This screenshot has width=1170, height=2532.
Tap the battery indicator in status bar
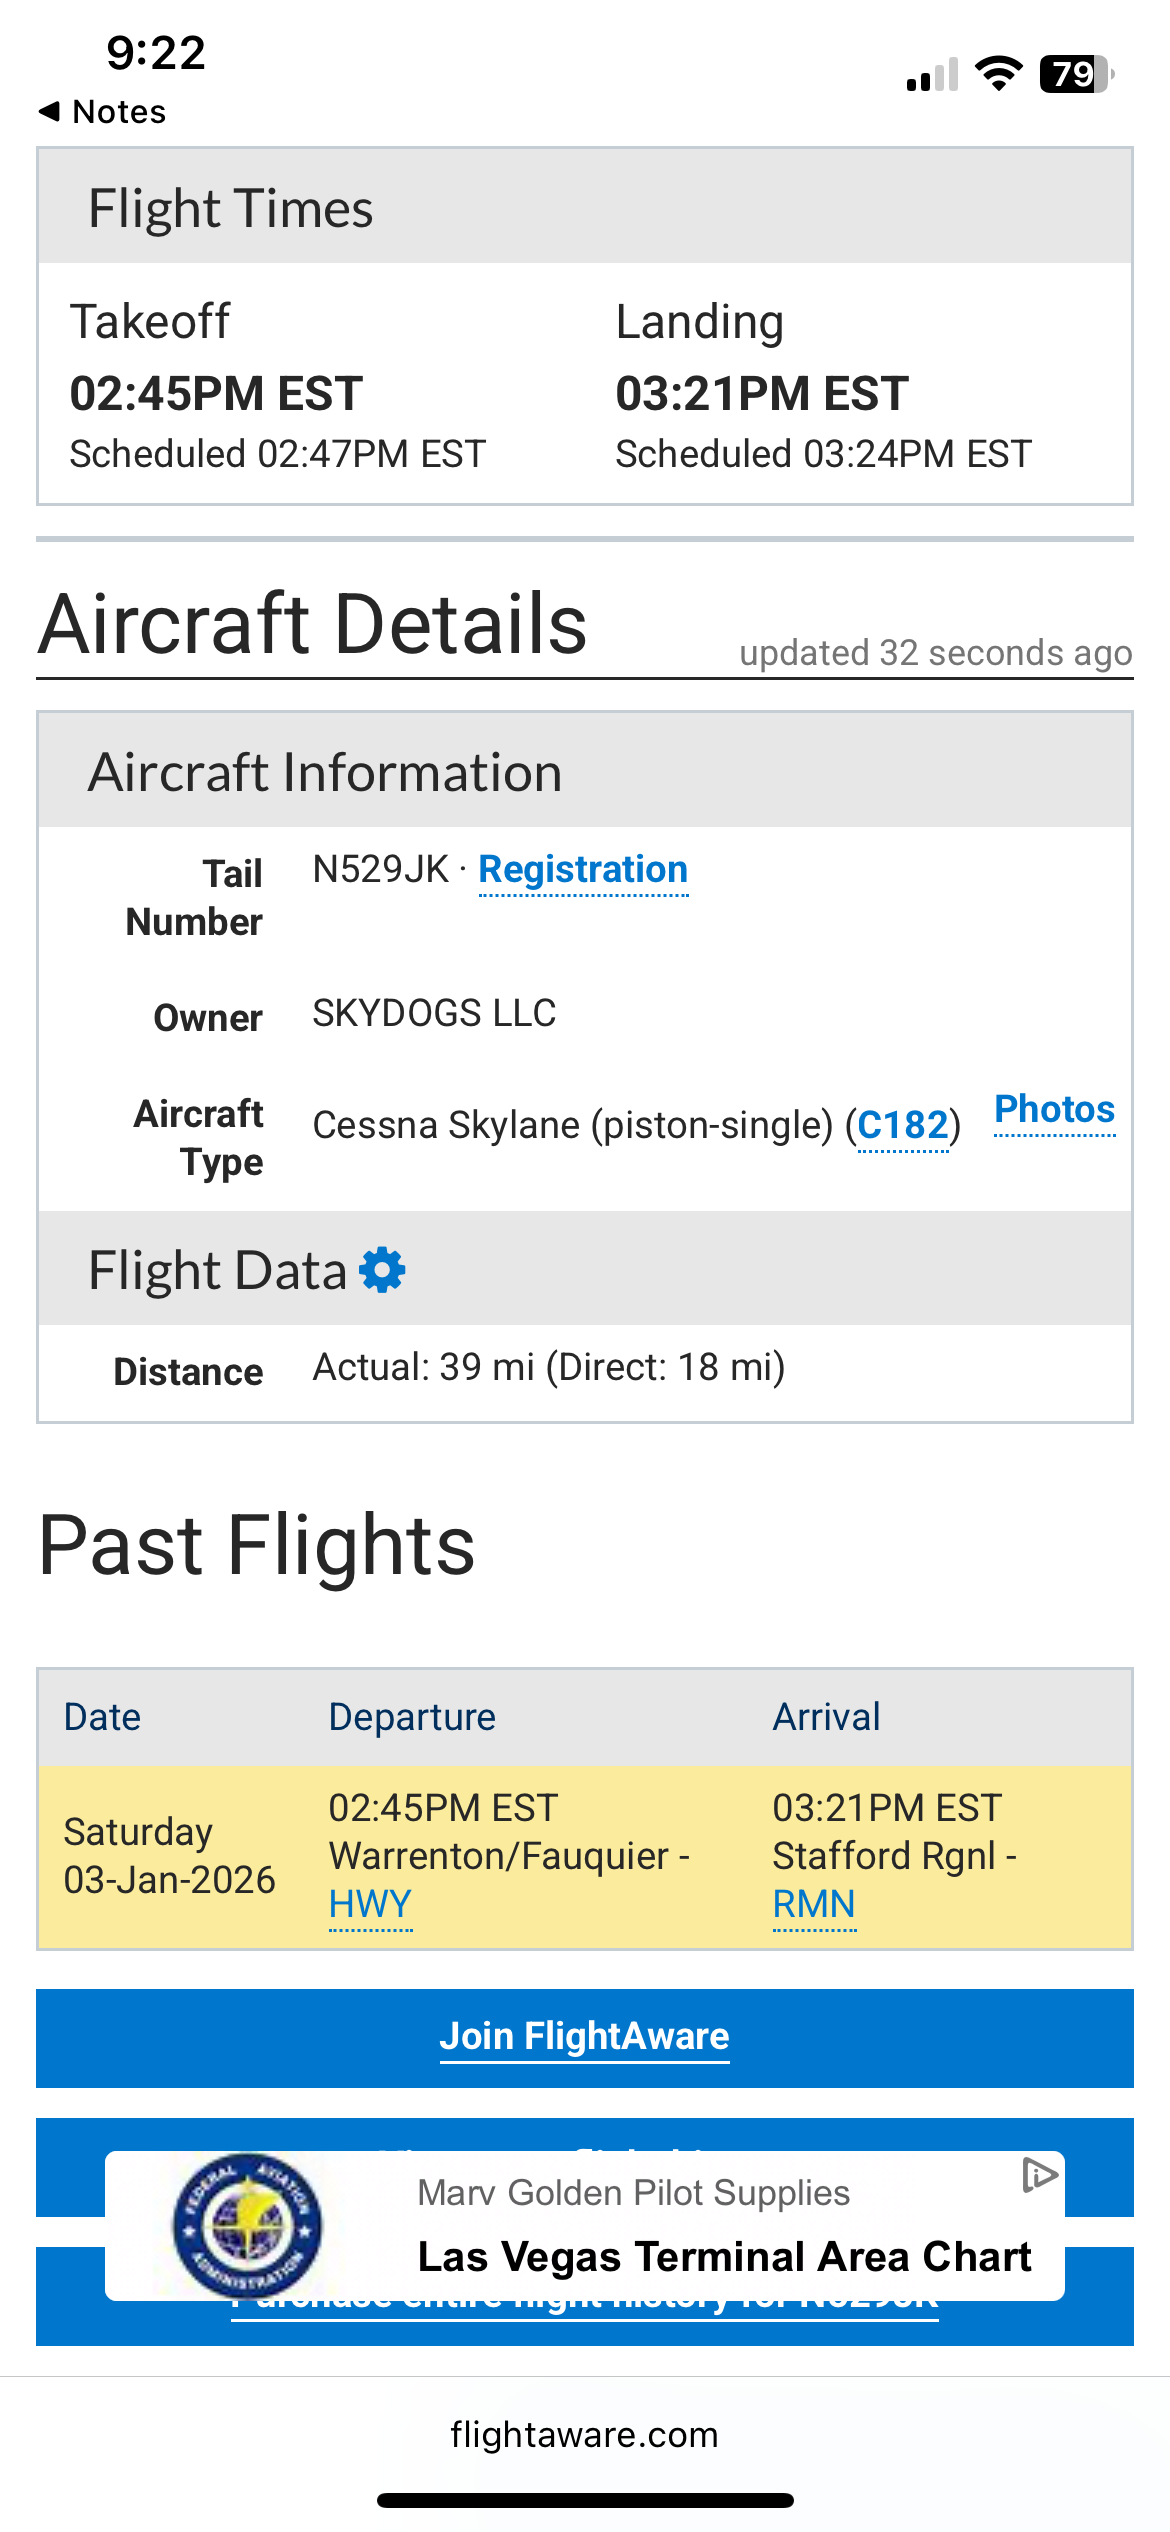click(x=1076, y=74)
